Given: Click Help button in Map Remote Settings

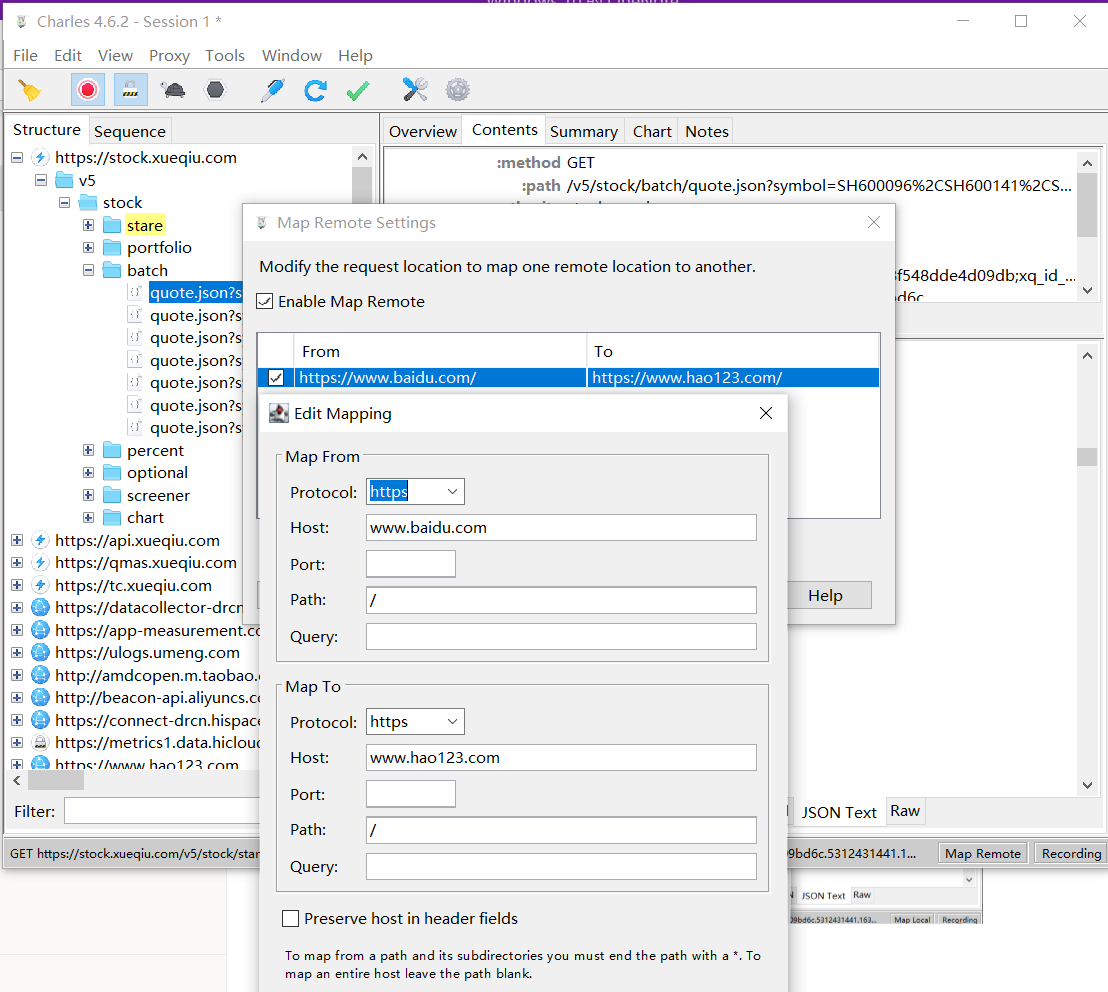Looking at the screenshot, I should (x=825, y=596).
